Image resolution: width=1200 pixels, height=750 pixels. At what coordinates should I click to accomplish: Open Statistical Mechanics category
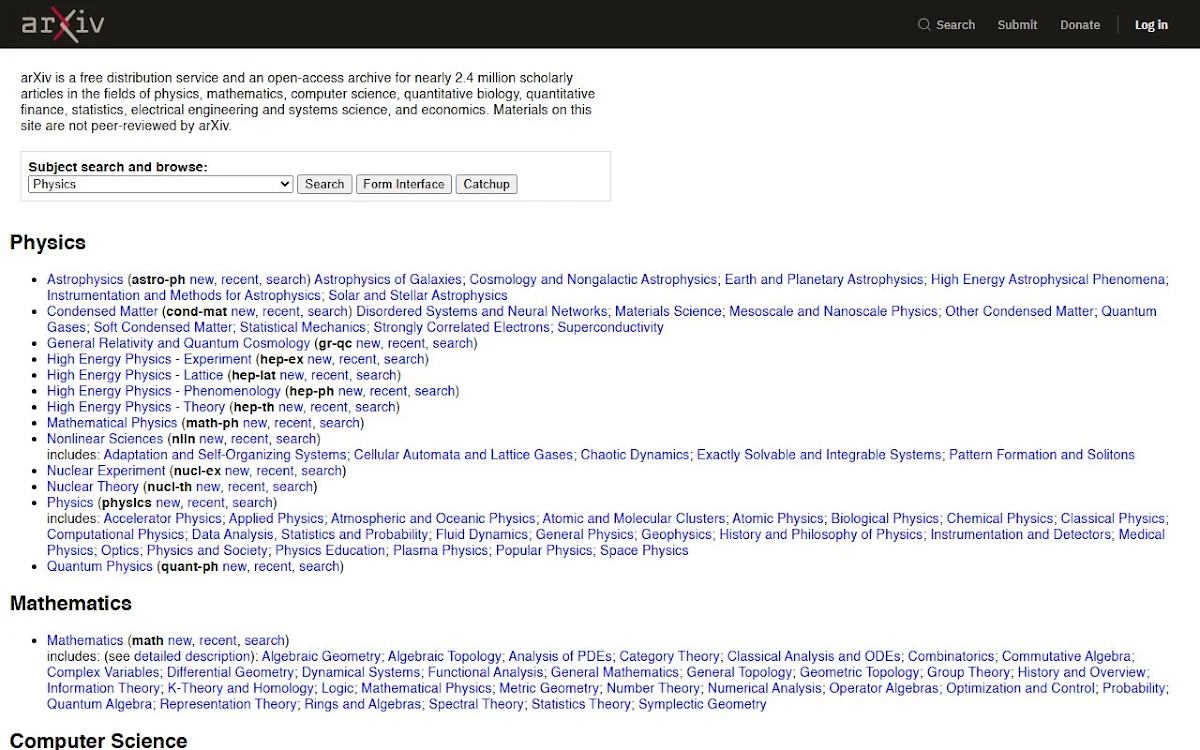point(303,327)
